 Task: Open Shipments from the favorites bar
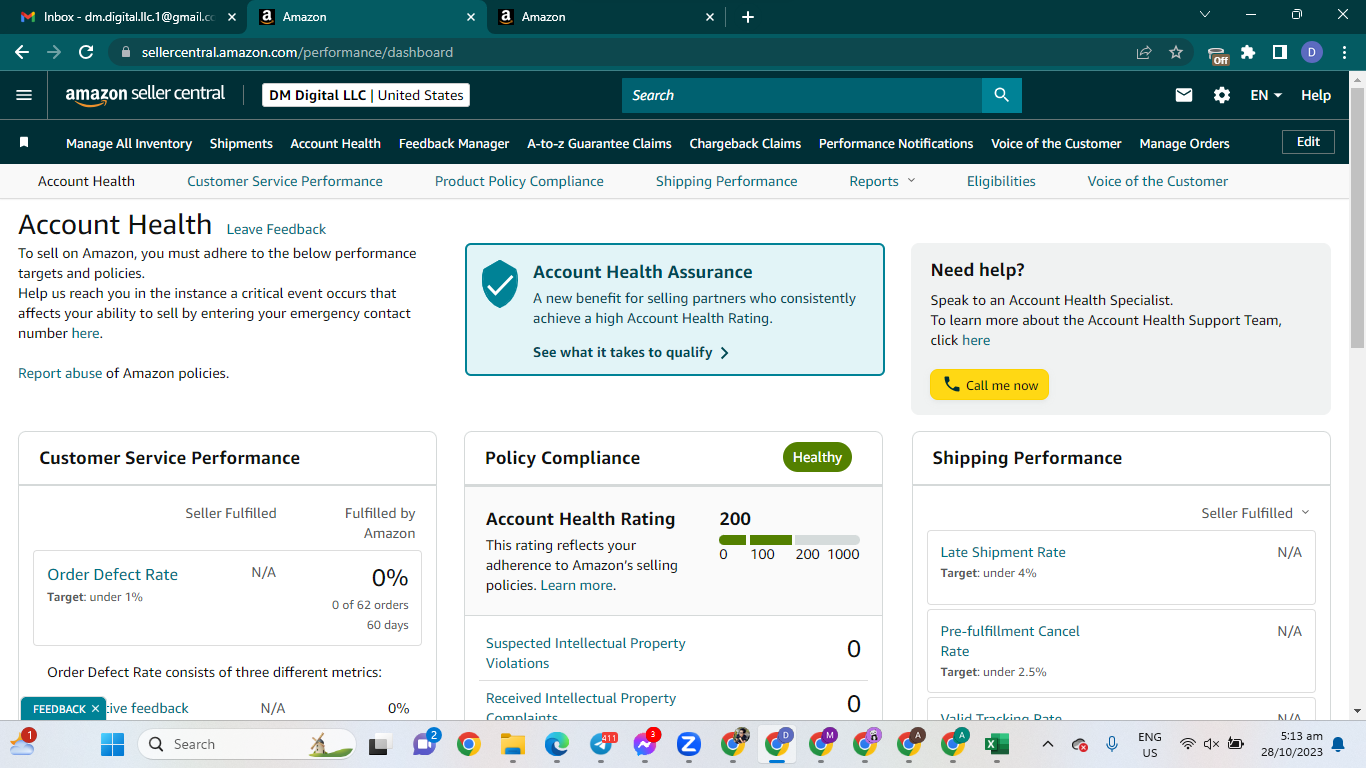tap(241, 143)
